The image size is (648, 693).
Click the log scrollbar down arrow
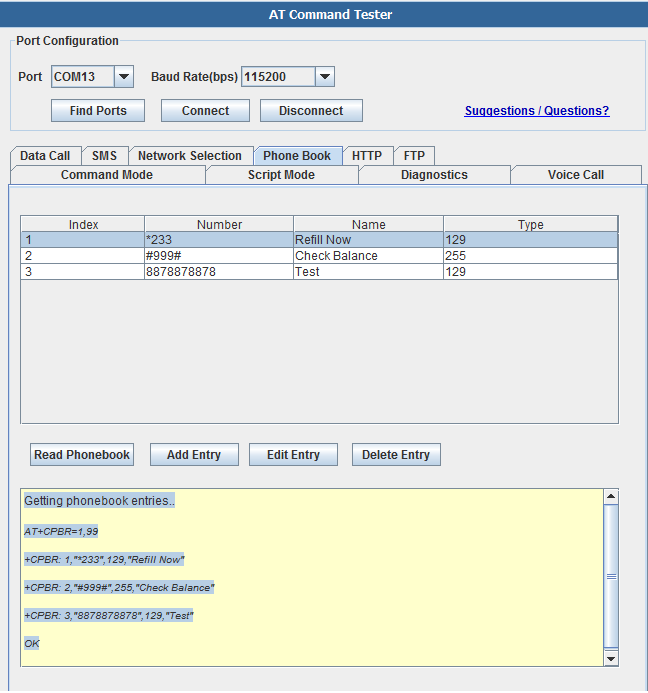[611, 659]
